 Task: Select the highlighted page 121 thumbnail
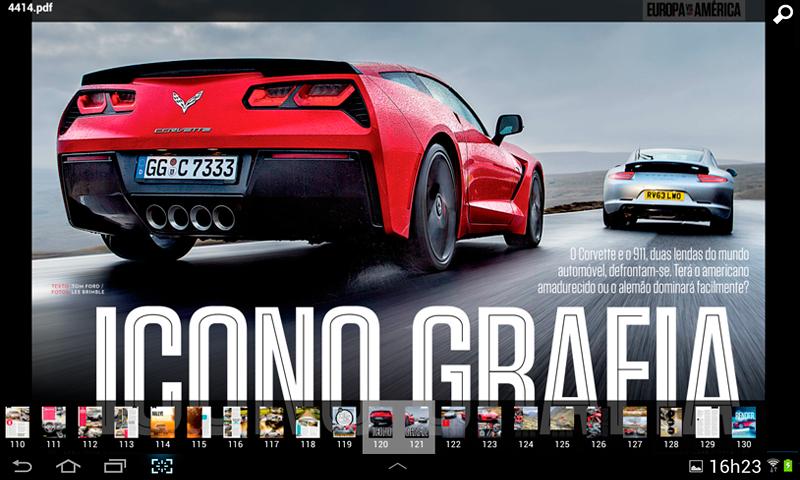coord(417,422)
